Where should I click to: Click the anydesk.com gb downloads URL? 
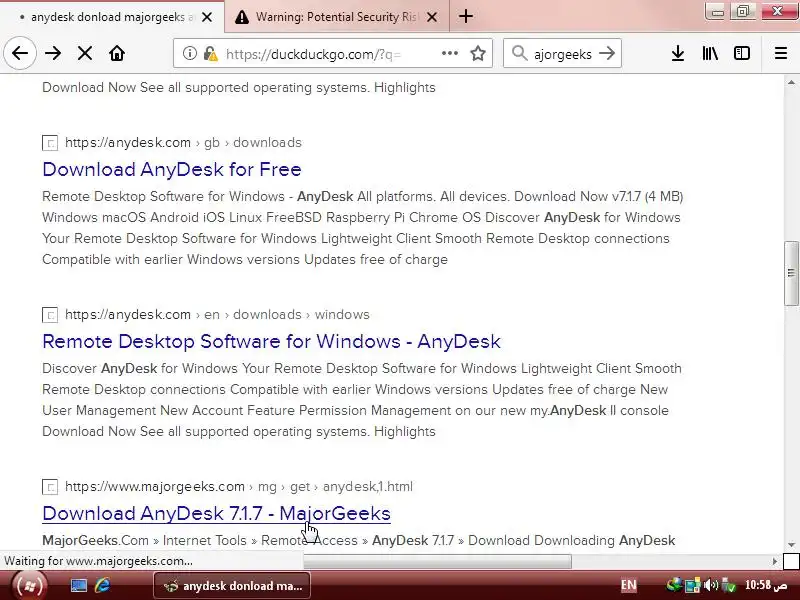tap(183, 142)
